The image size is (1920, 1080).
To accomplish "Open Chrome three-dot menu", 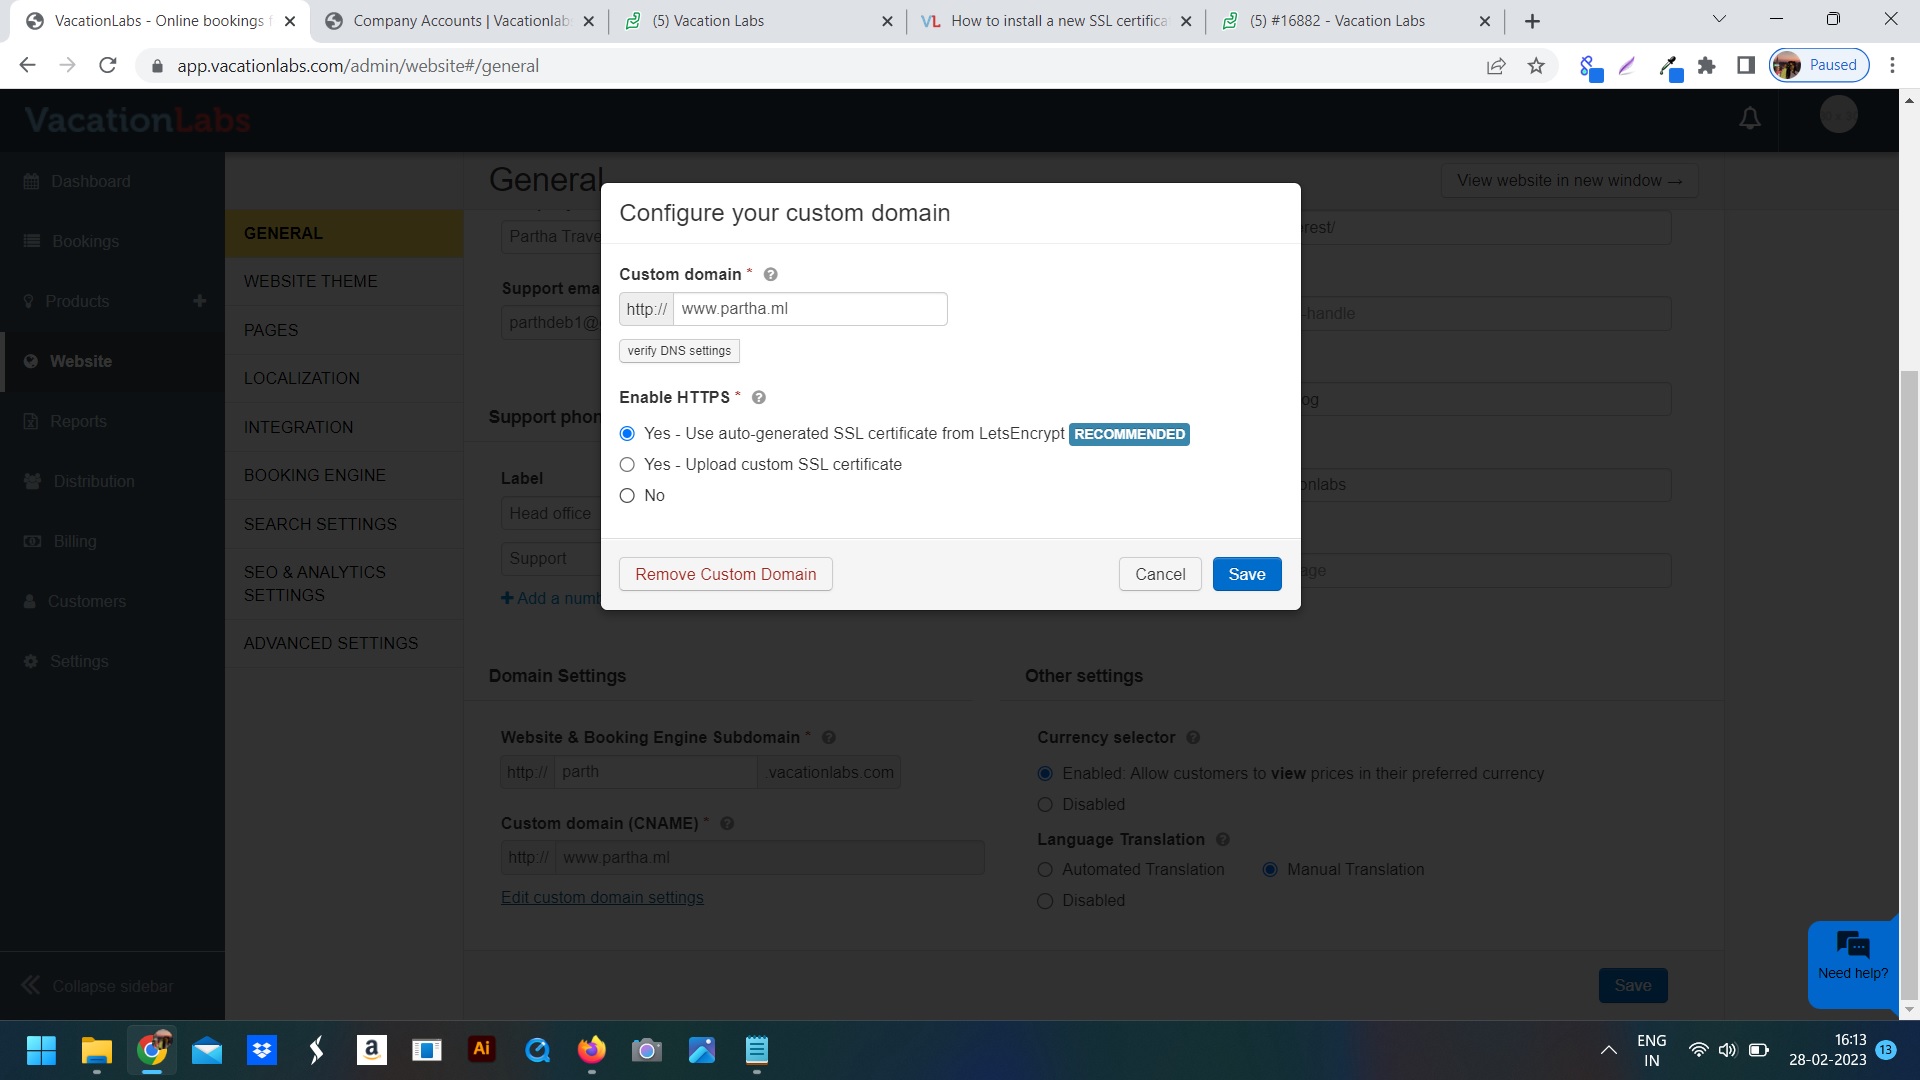I will [x=1892, y=66].
